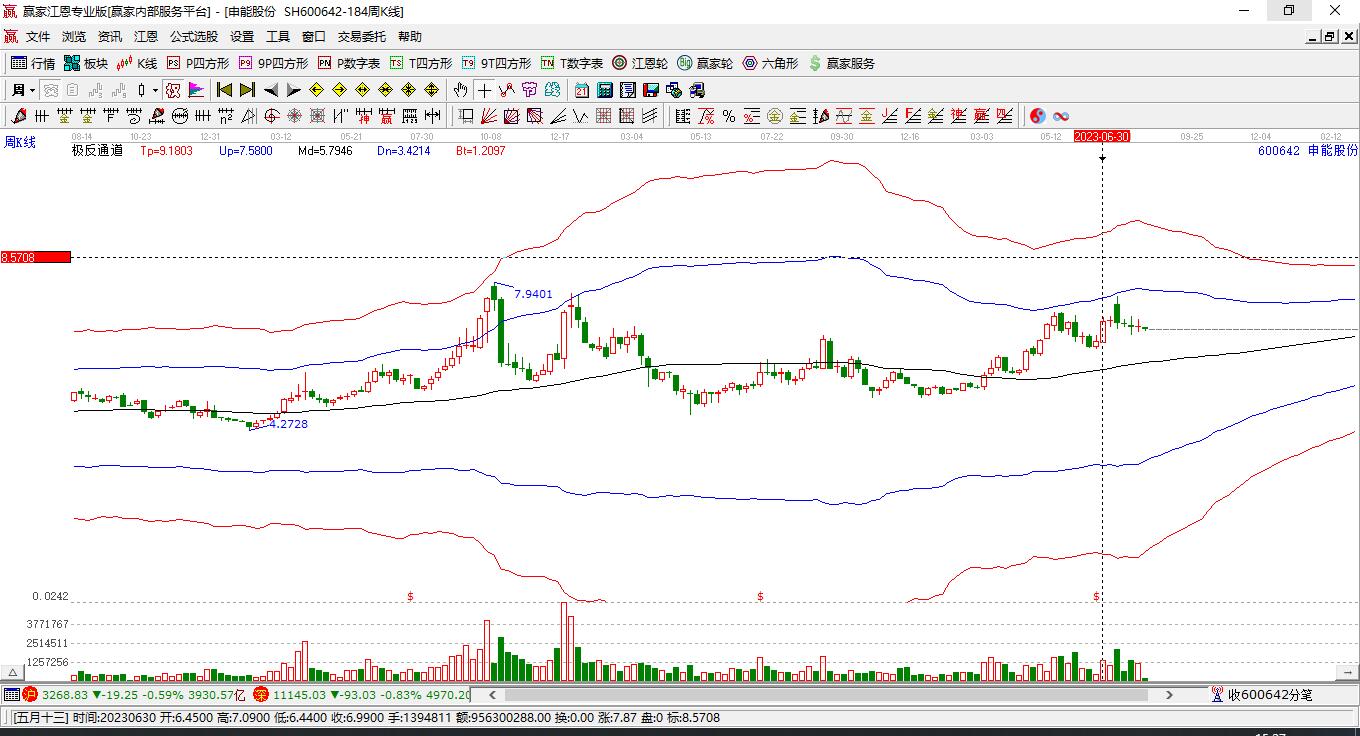The width and height of the screenshot is (1360, 736).
Task: Click the percent (%) retracement tool
Action: (729, 116)
